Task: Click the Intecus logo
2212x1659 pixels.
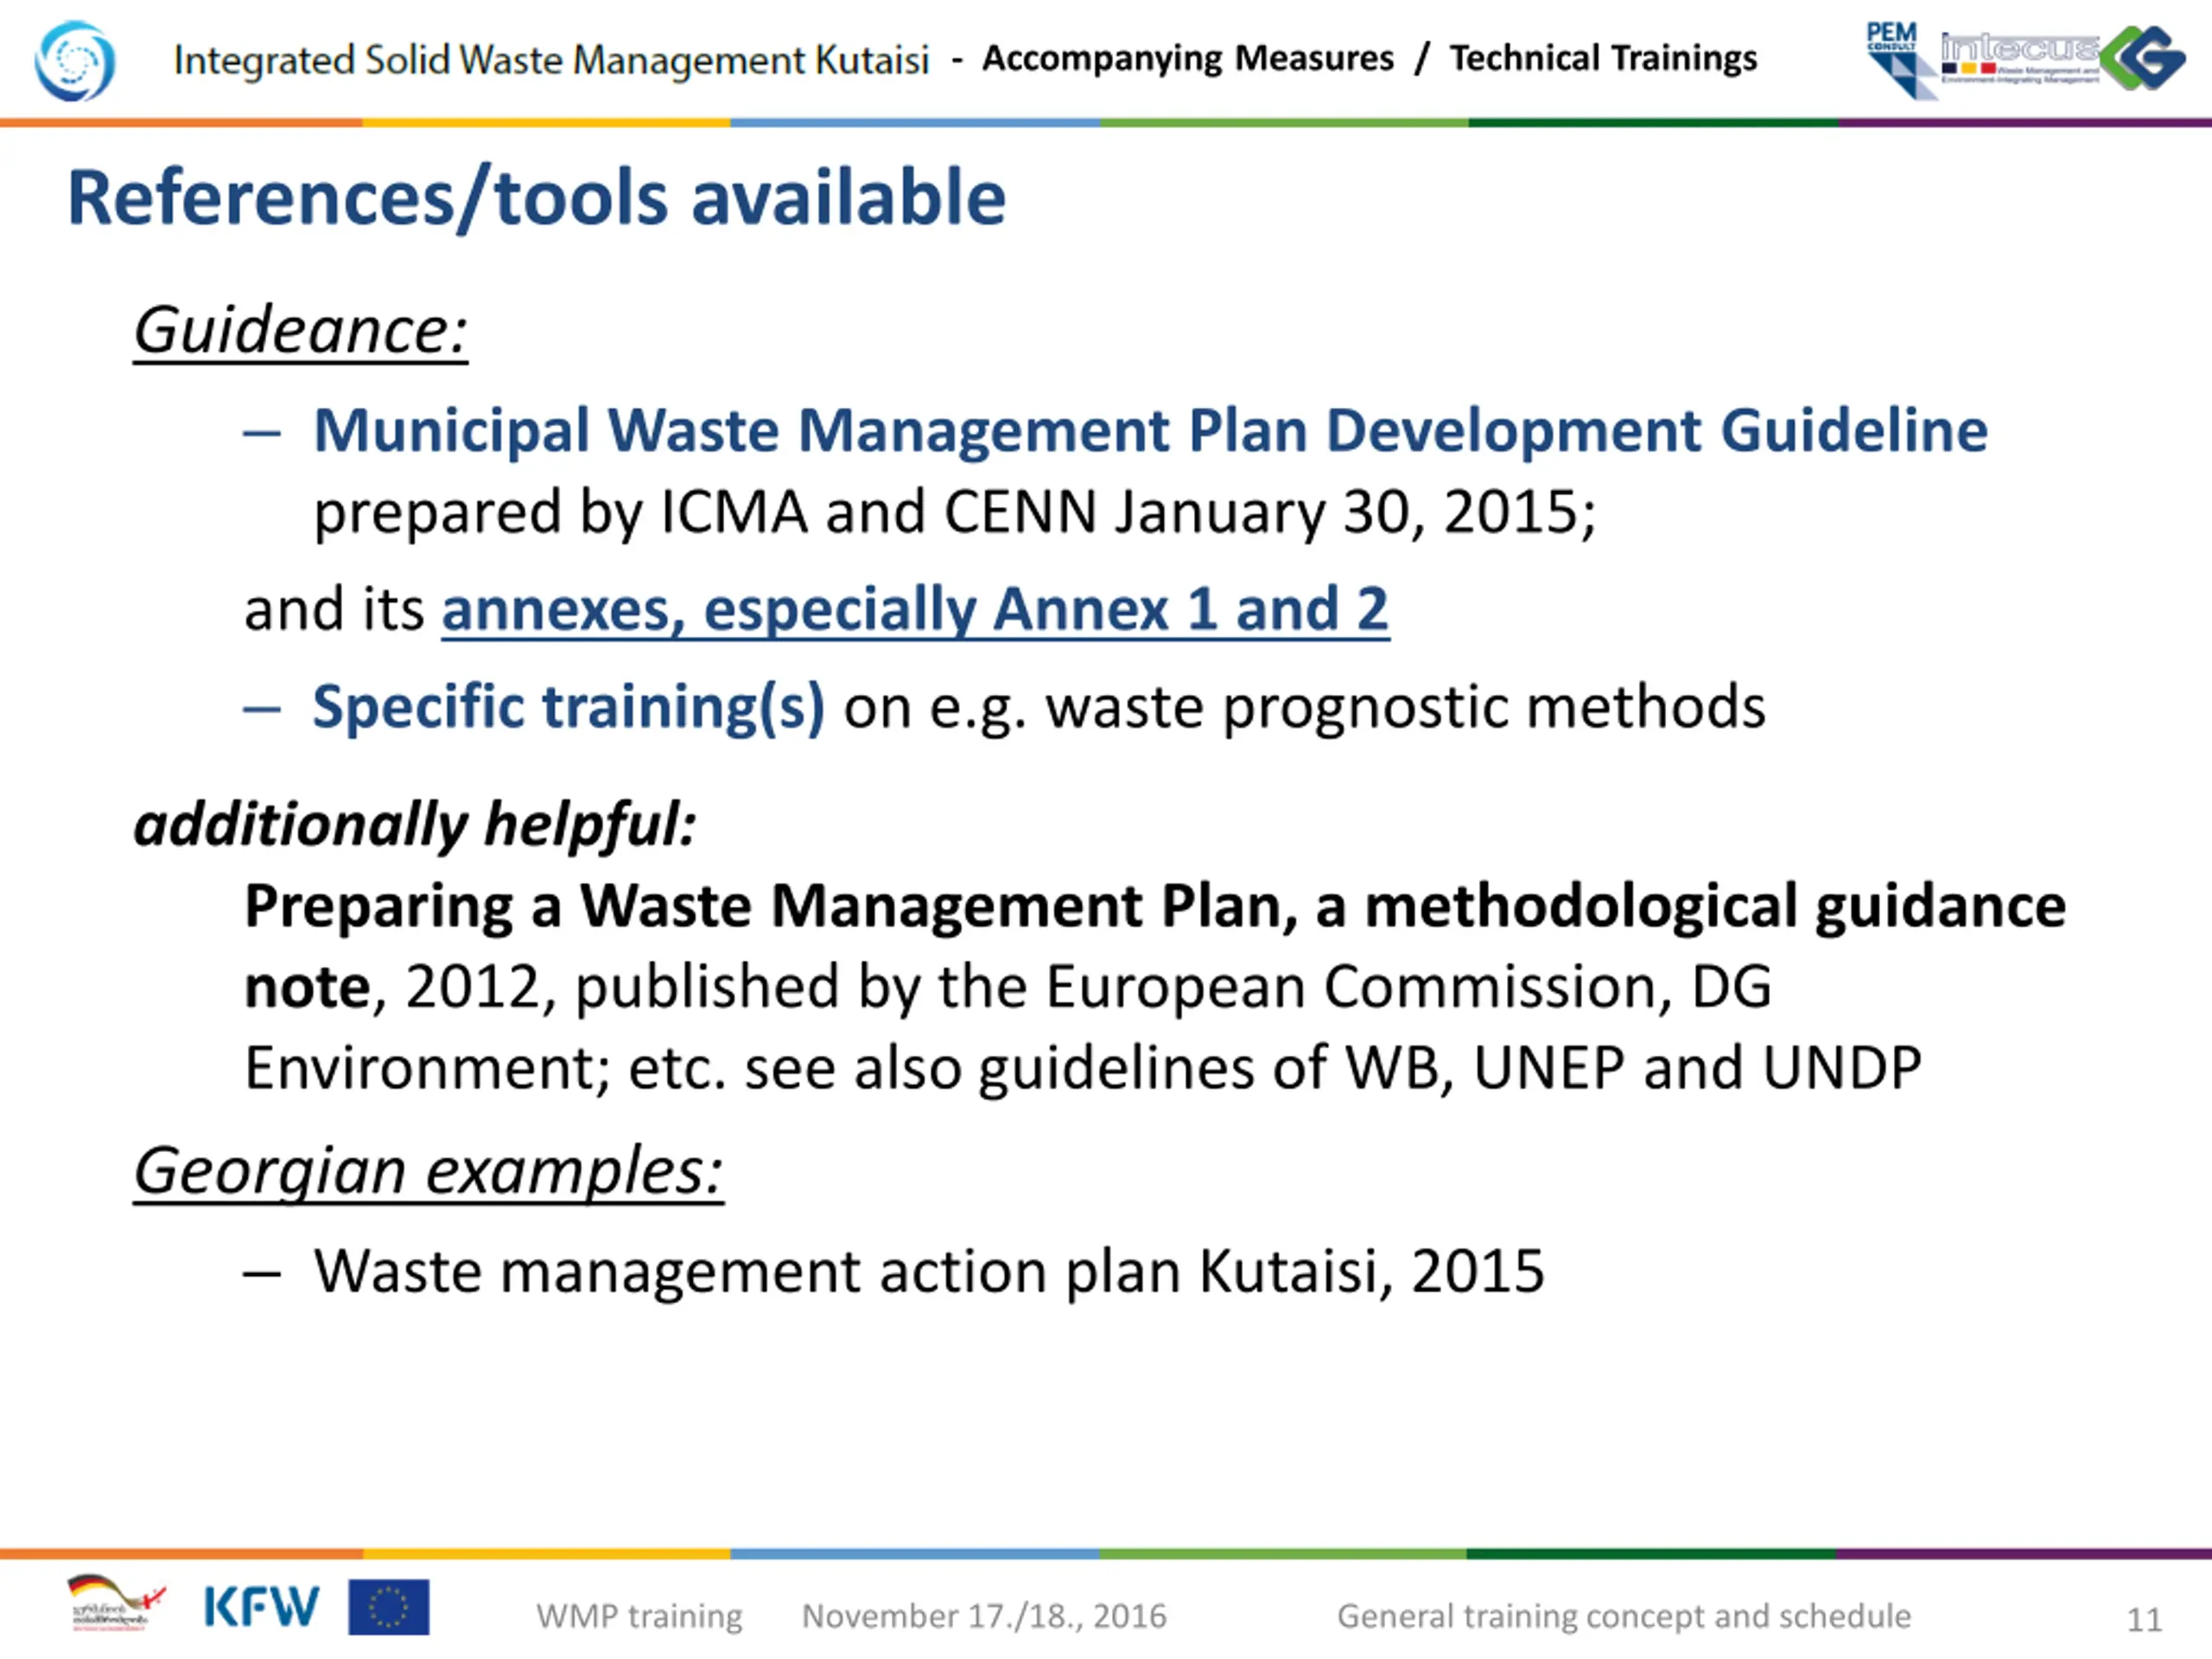Action: [x=2020, y=58]
